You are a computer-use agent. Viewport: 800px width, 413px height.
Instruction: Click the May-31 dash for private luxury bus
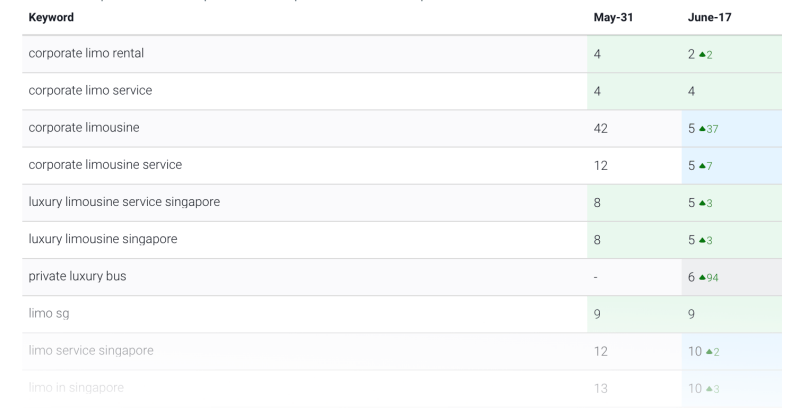coord(596,278)
